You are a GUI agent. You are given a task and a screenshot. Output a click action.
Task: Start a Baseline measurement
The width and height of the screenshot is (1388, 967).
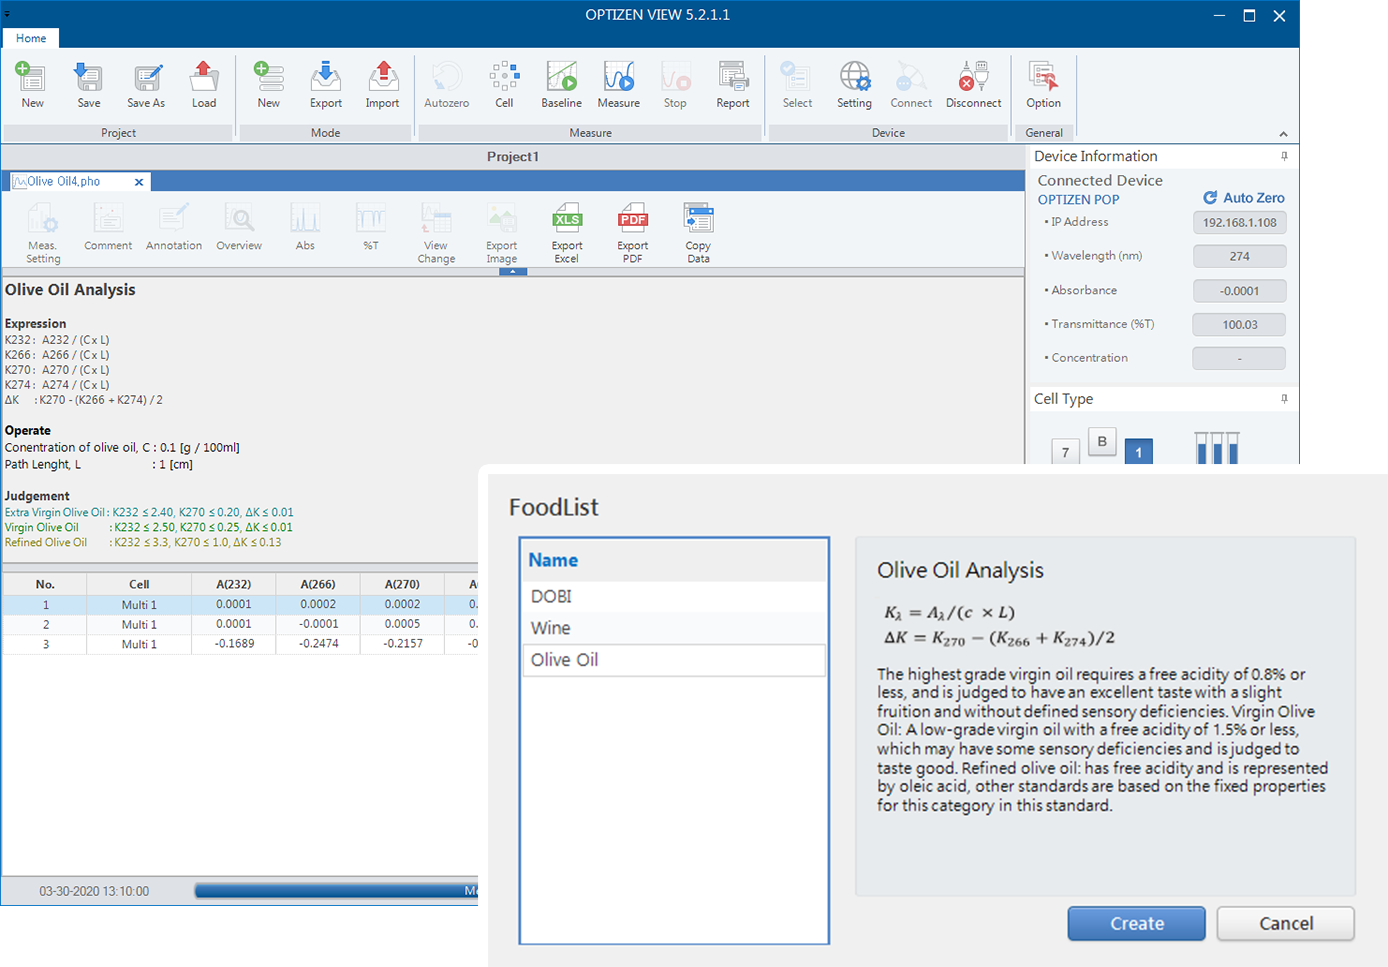tap(562, 85)
